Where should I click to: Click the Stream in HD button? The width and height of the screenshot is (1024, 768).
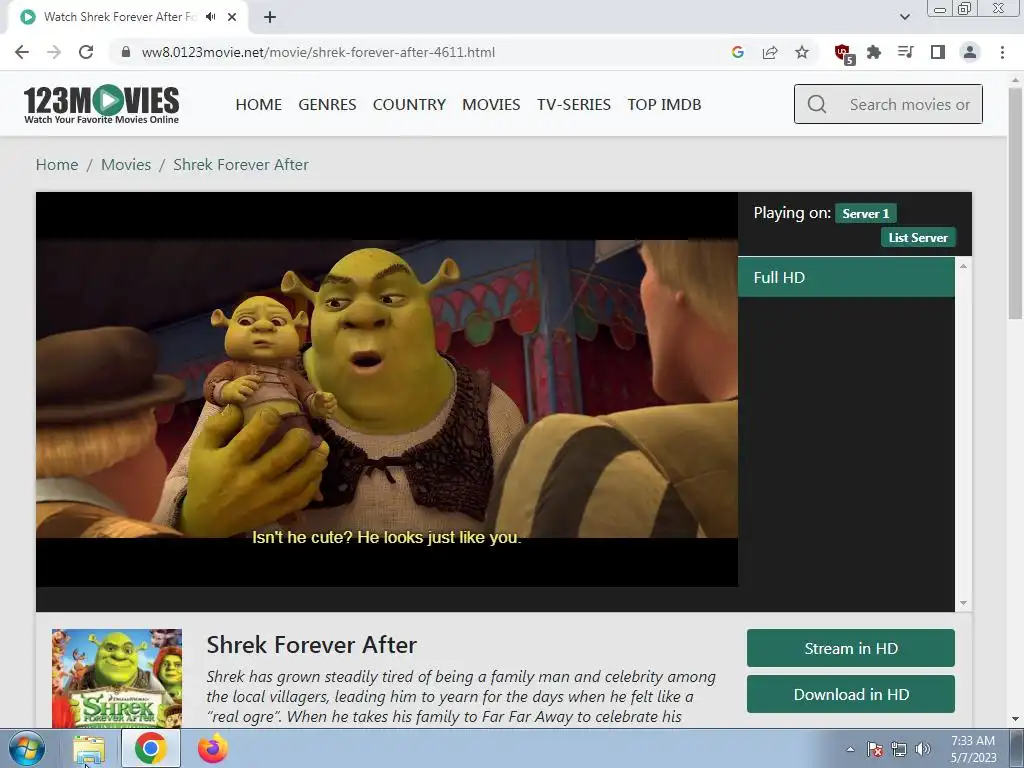click(850, 648)
